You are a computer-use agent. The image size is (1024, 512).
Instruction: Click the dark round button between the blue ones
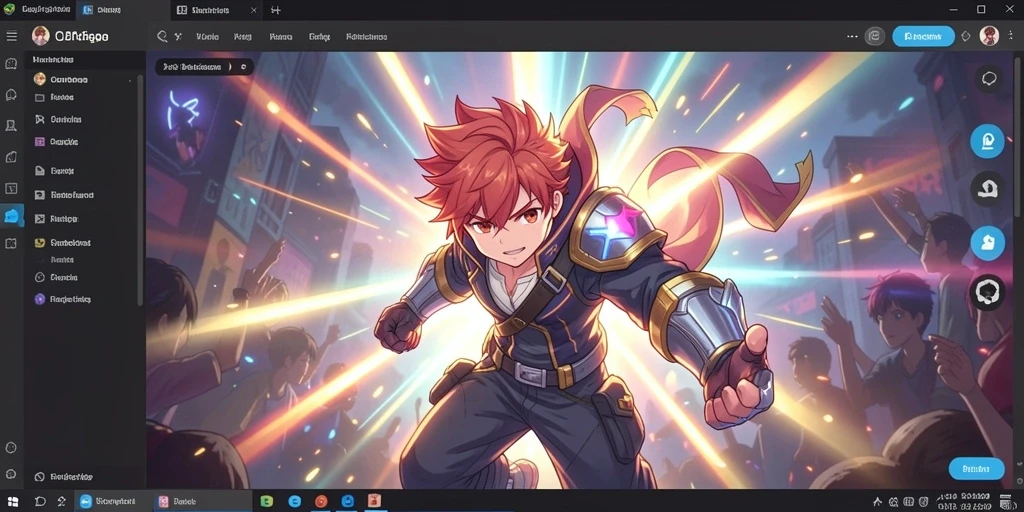click(x=987, y=189)
